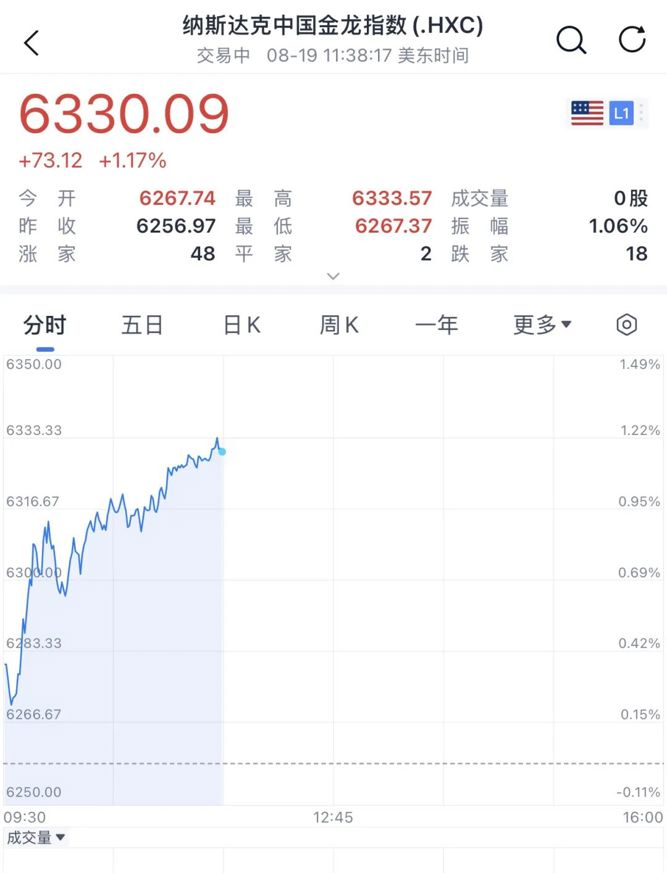Tap the blue current-price dot on chart
The image size is (667, 873).
click(x=222, y=452)
